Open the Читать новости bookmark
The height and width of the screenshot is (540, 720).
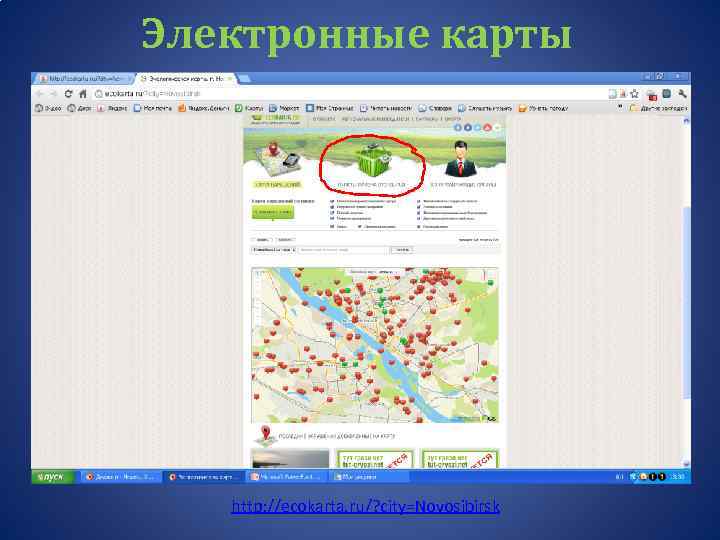click(x=386, y=108)
